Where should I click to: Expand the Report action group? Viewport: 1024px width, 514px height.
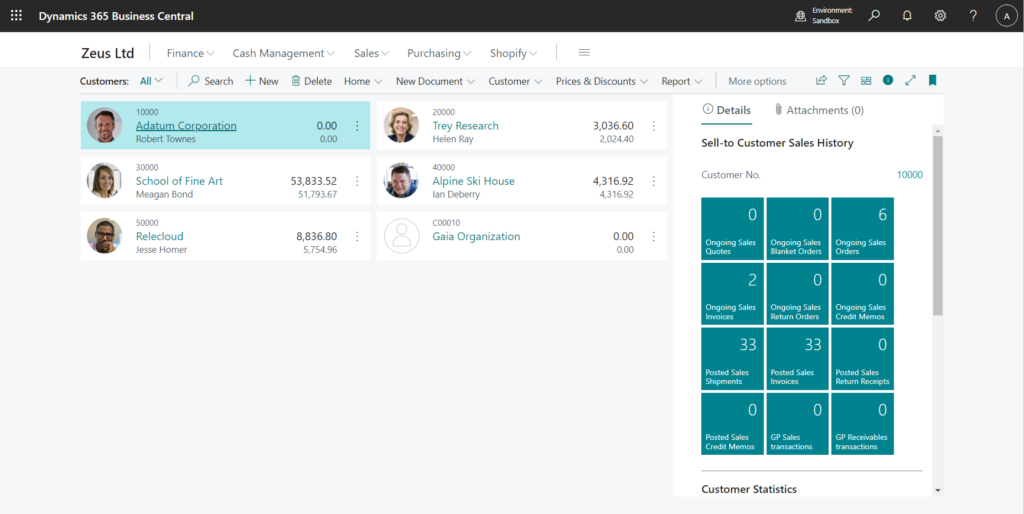(682, 81)
